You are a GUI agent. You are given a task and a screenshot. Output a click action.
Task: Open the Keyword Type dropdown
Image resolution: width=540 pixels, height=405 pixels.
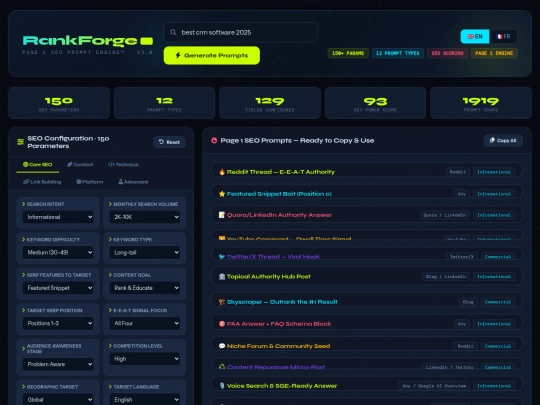pyautogui.click(x=145, y=252)
